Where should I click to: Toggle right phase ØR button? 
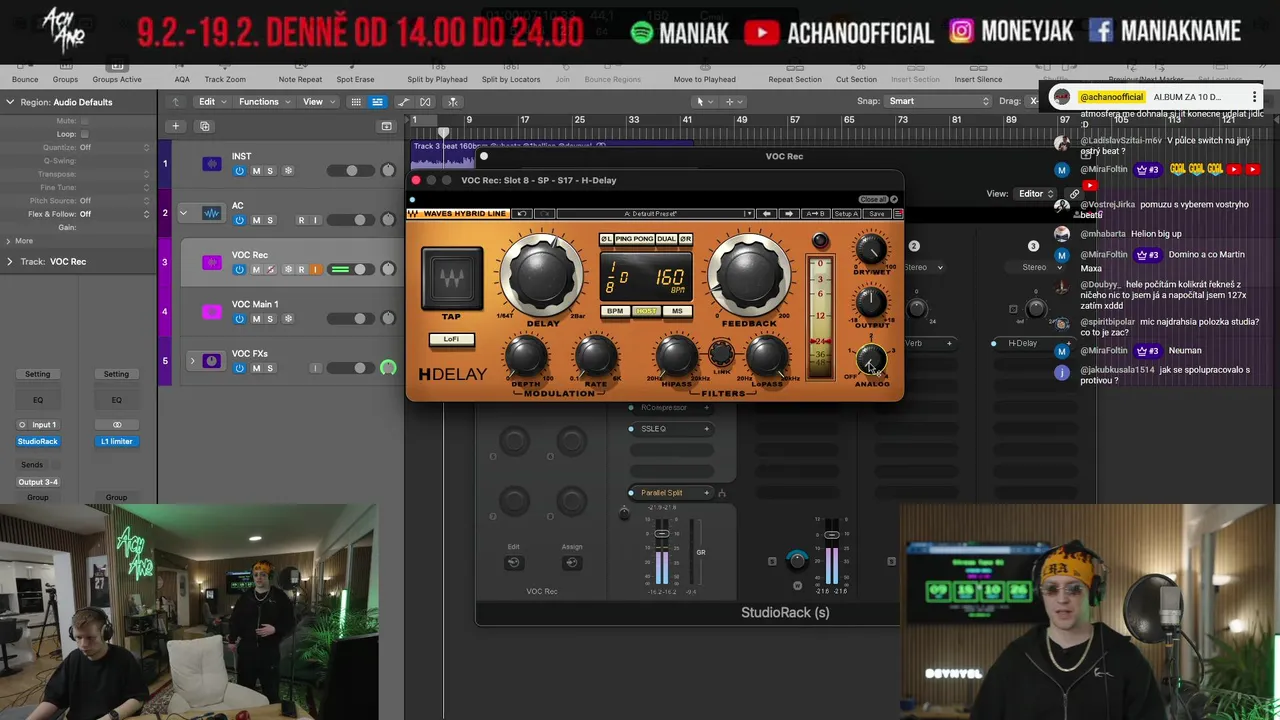click(685, 239)
